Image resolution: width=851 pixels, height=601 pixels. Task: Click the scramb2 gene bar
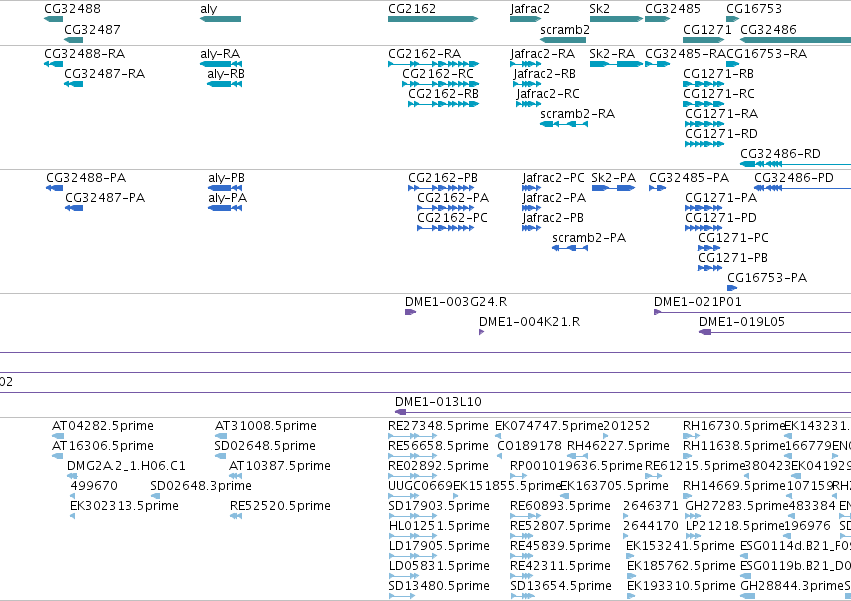[x=563, y=40]
